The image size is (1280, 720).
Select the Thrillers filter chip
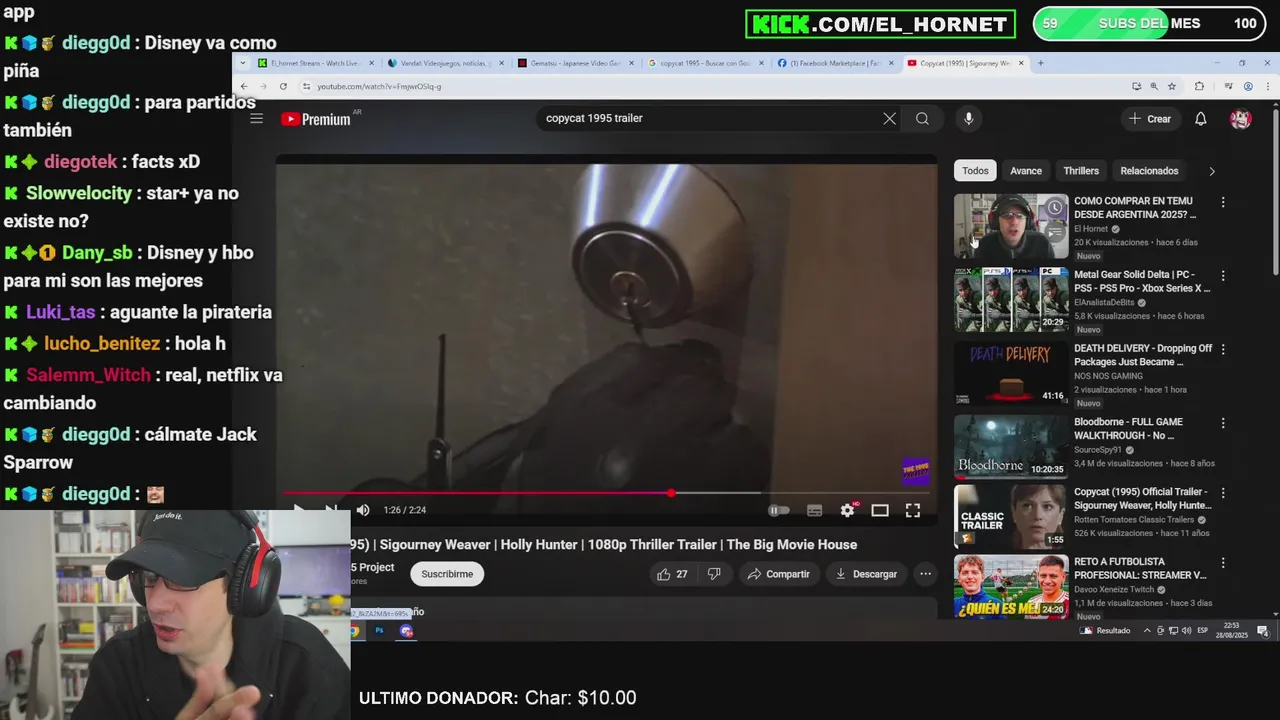coord(1081,171)
